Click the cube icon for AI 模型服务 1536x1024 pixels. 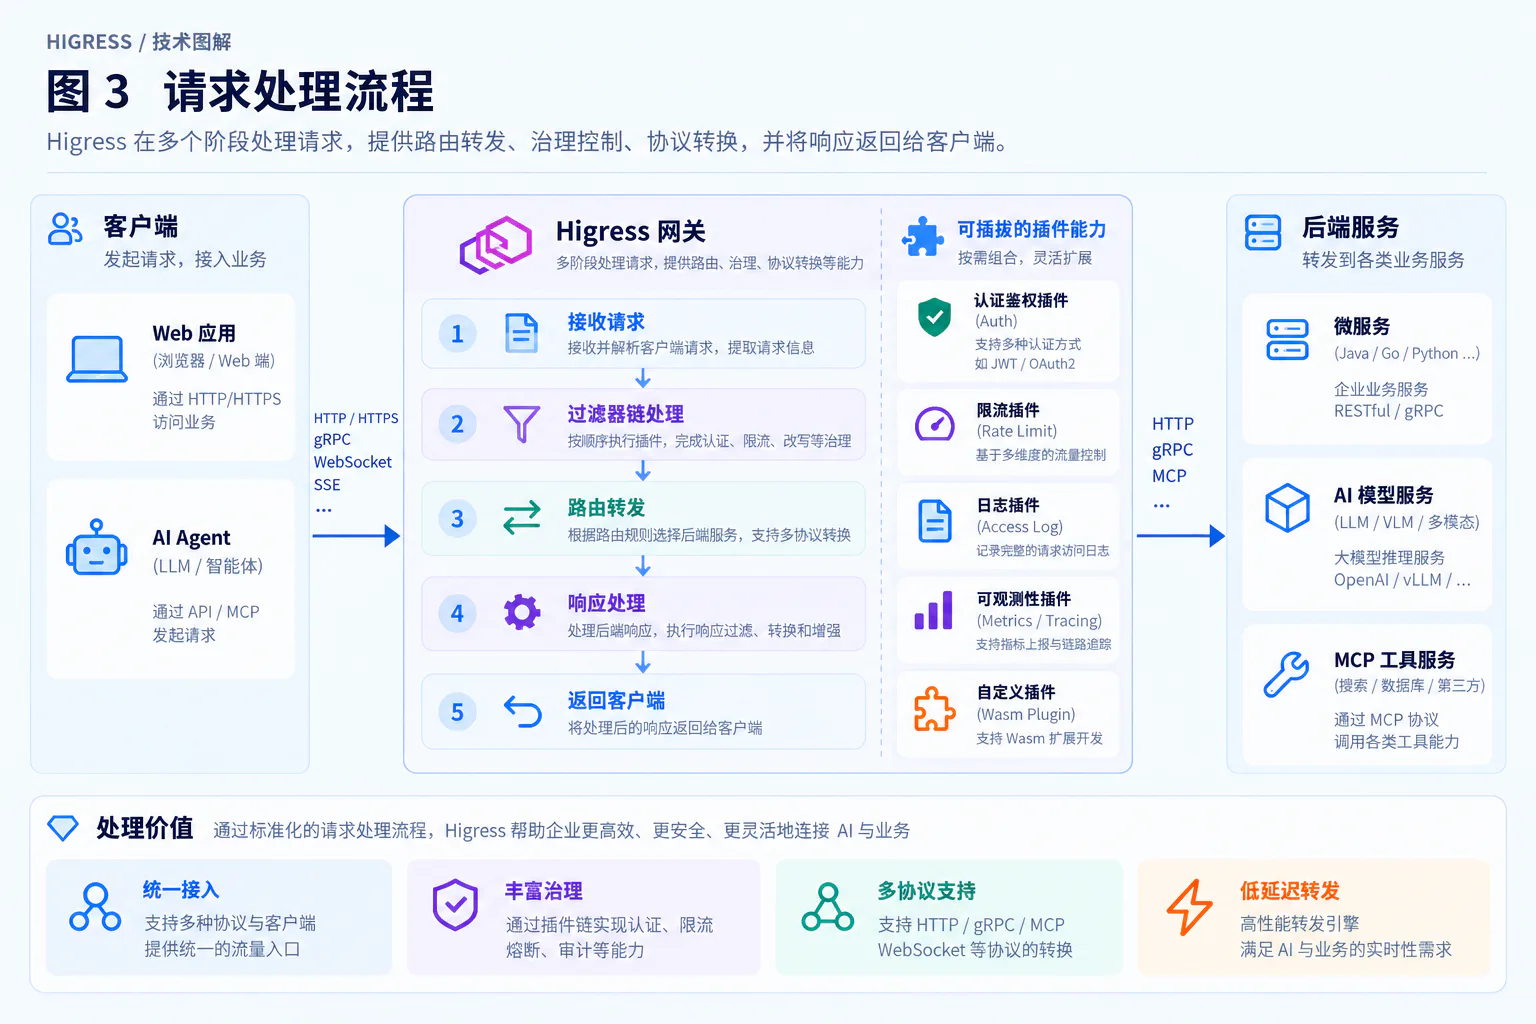[x=1287, y=508]
